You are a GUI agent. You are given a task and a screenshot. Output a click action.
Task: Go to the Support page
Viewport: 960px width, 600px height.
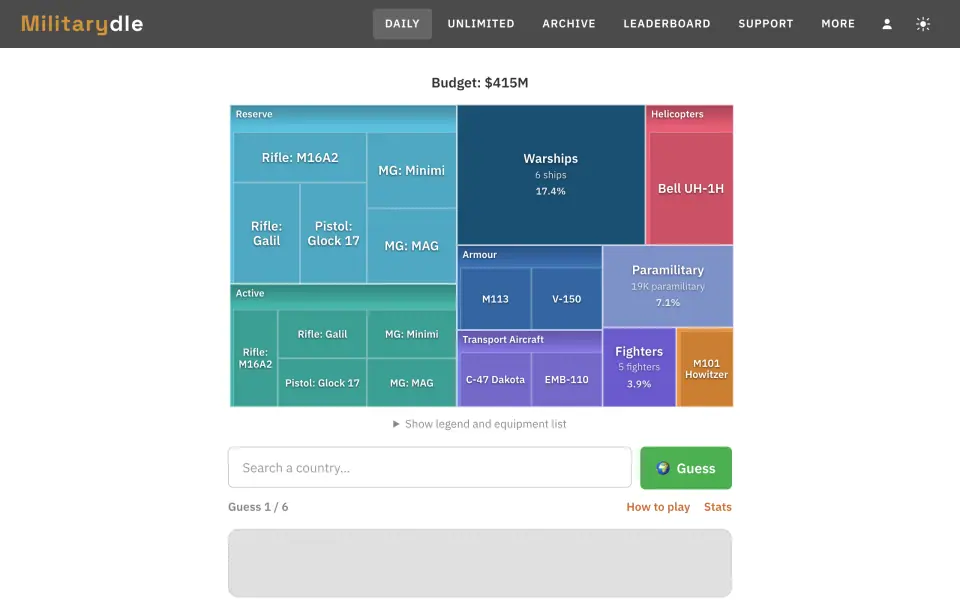[765, 24]
